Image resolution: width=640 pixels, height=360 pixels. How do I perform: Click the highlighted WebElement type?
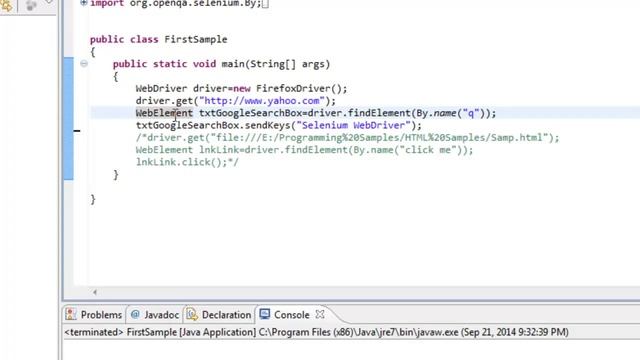[x=164, y=113]
